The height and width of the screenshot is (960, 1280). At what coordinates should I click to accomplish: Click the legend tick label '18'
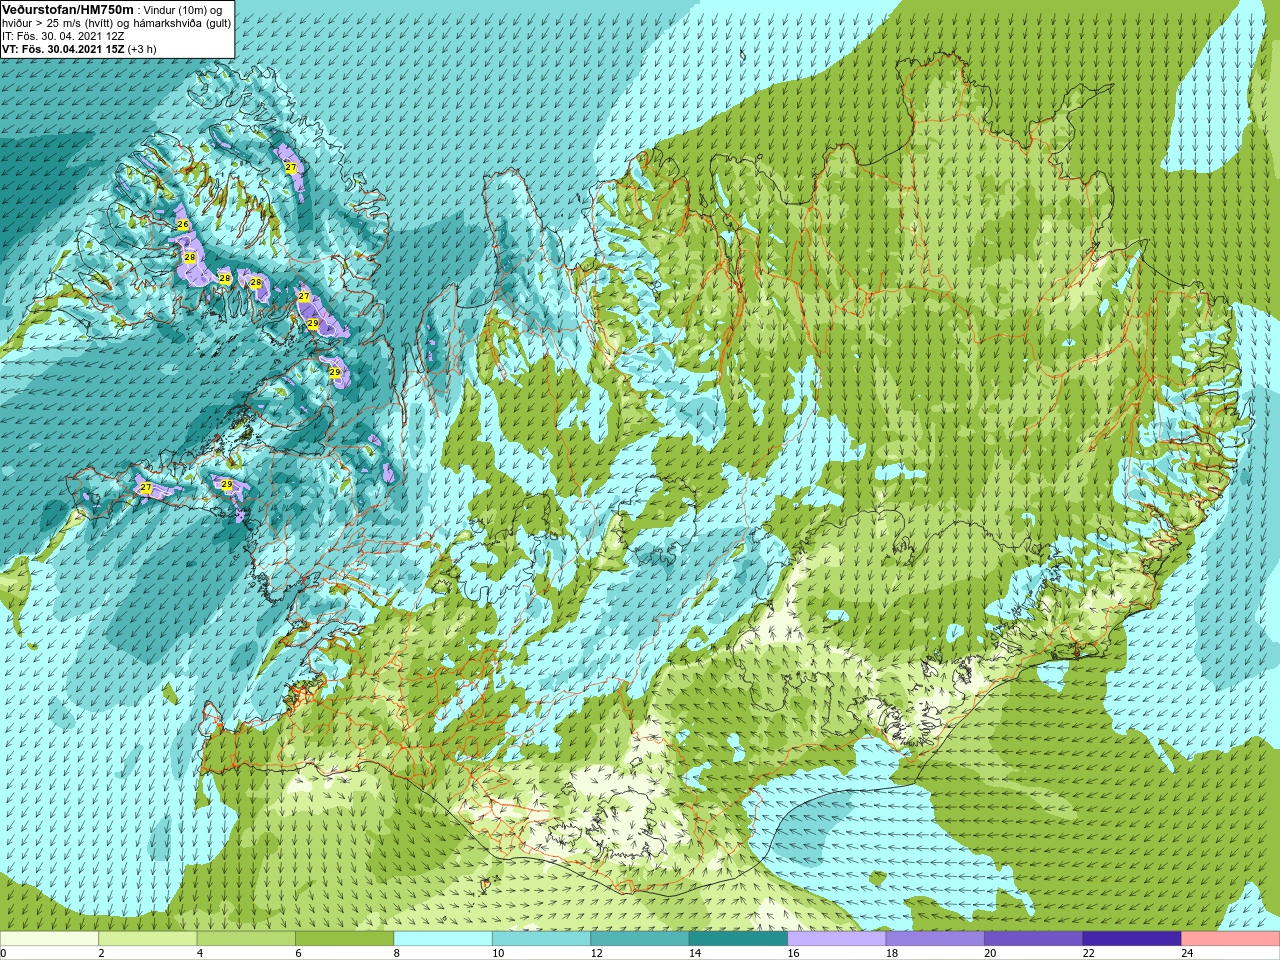tap(891, 953)
